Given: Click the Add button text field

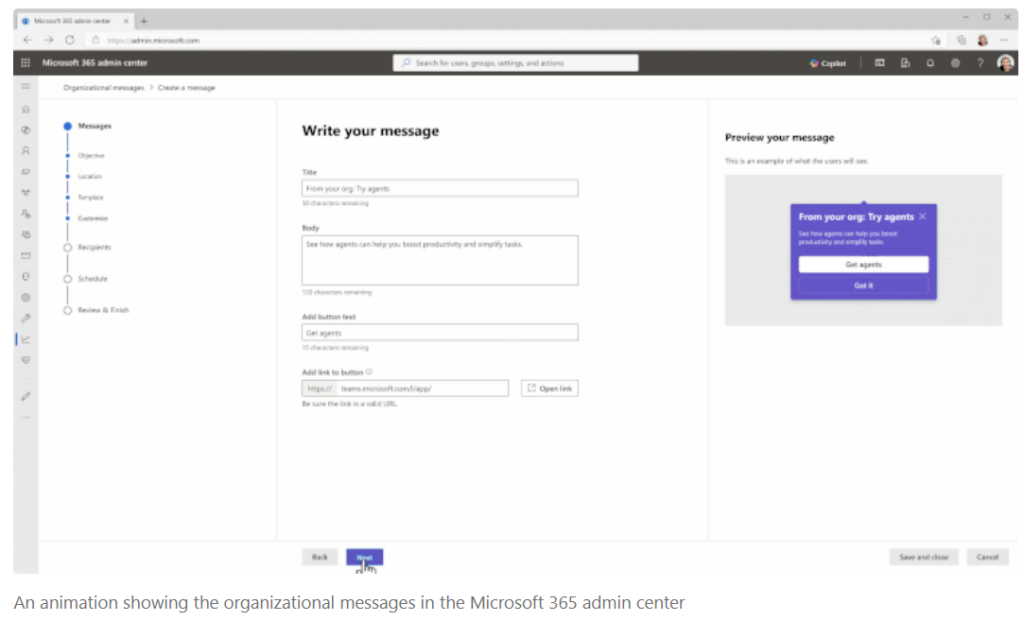Looking at the screenshot, I should 440,332.
